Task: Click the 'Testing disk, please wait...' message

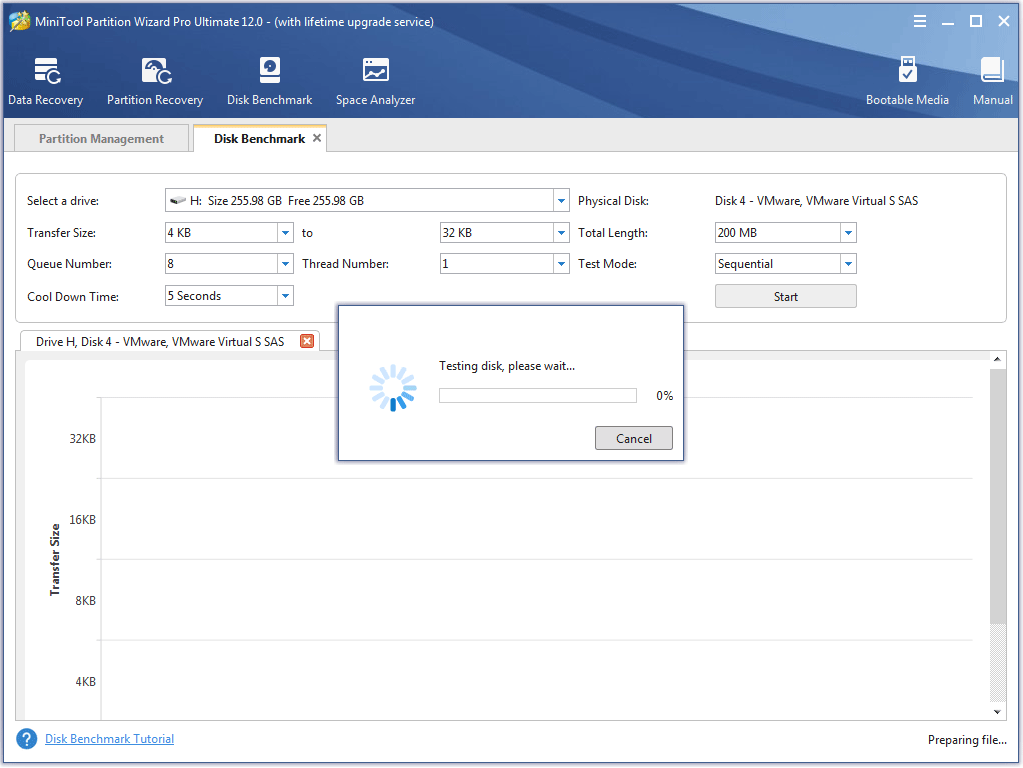Action: 507,366
